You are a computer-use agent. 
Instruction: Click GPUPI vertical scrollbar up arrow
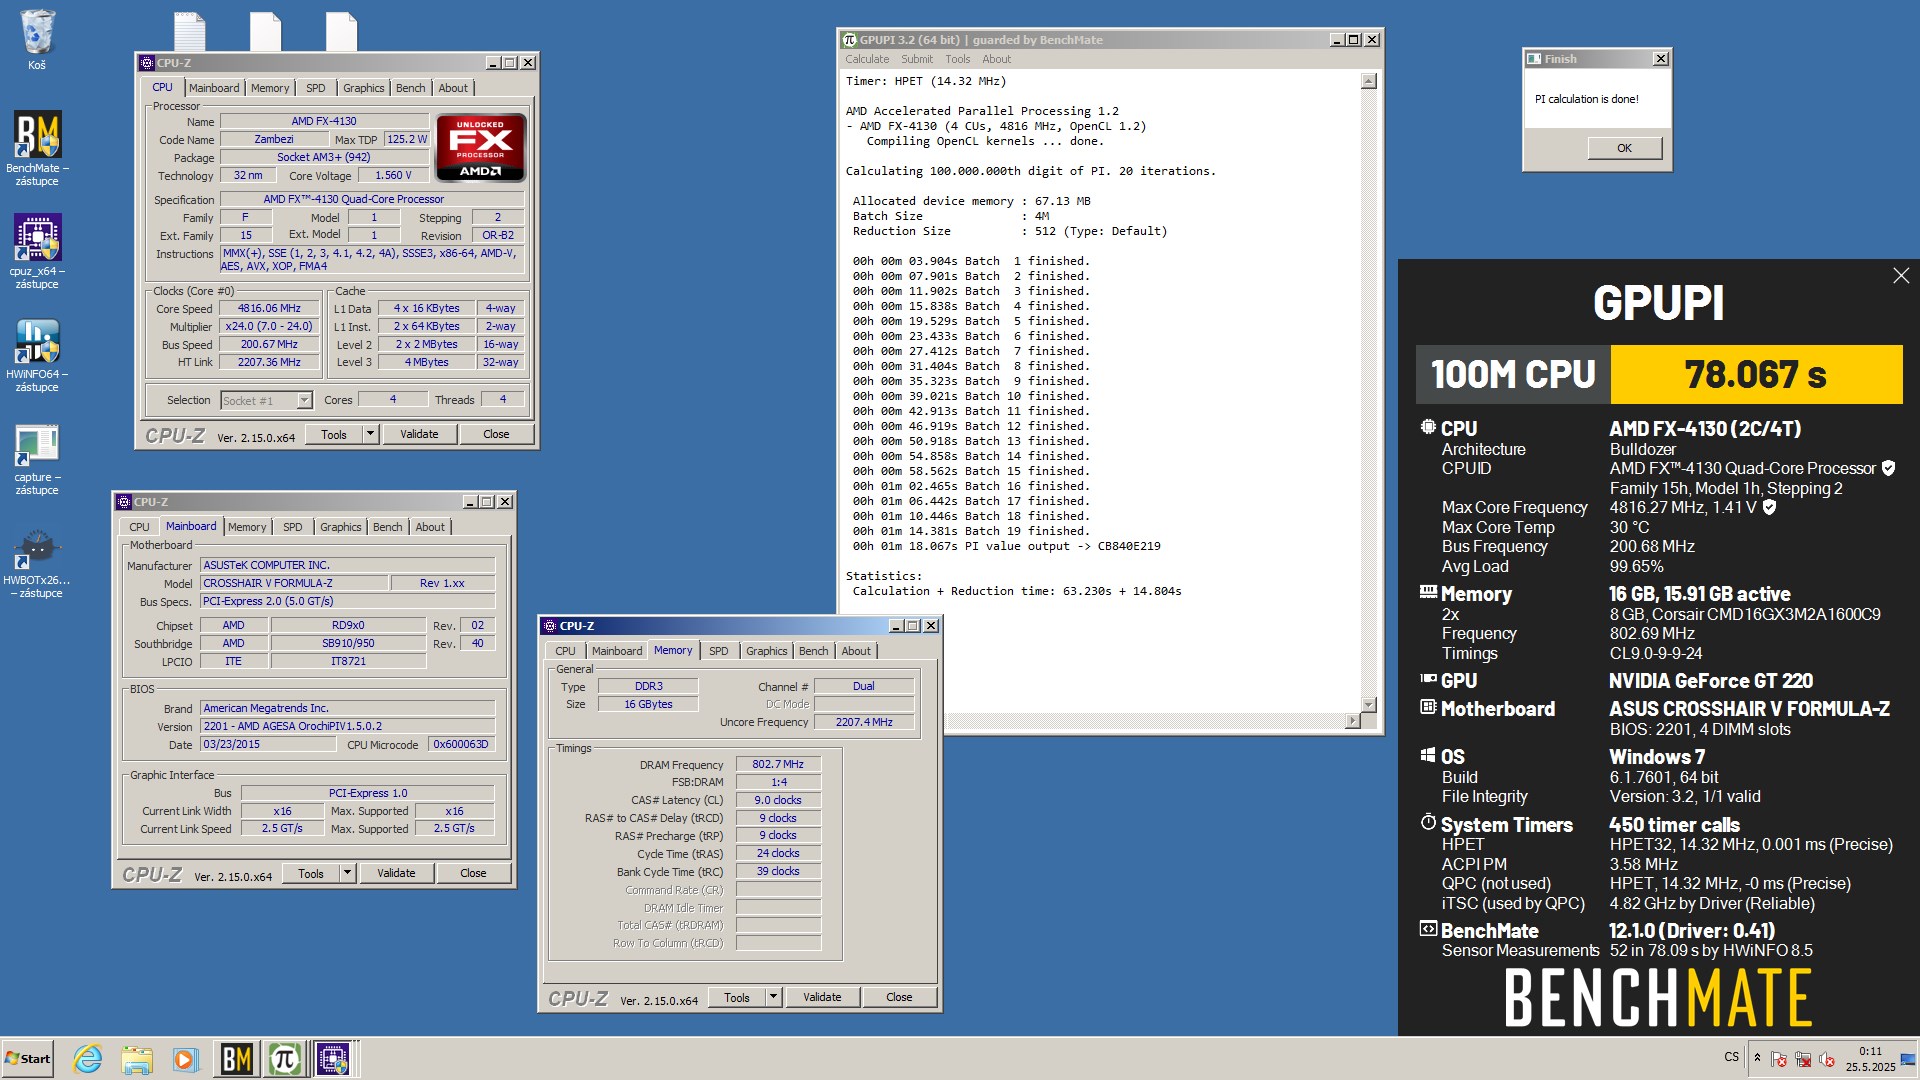(x=1368, y=82)
